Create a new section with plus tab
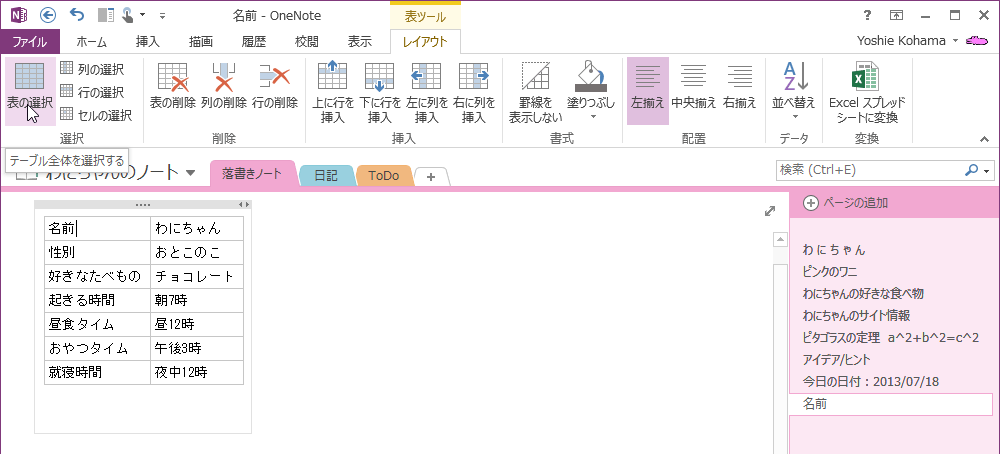 (431, 177)
